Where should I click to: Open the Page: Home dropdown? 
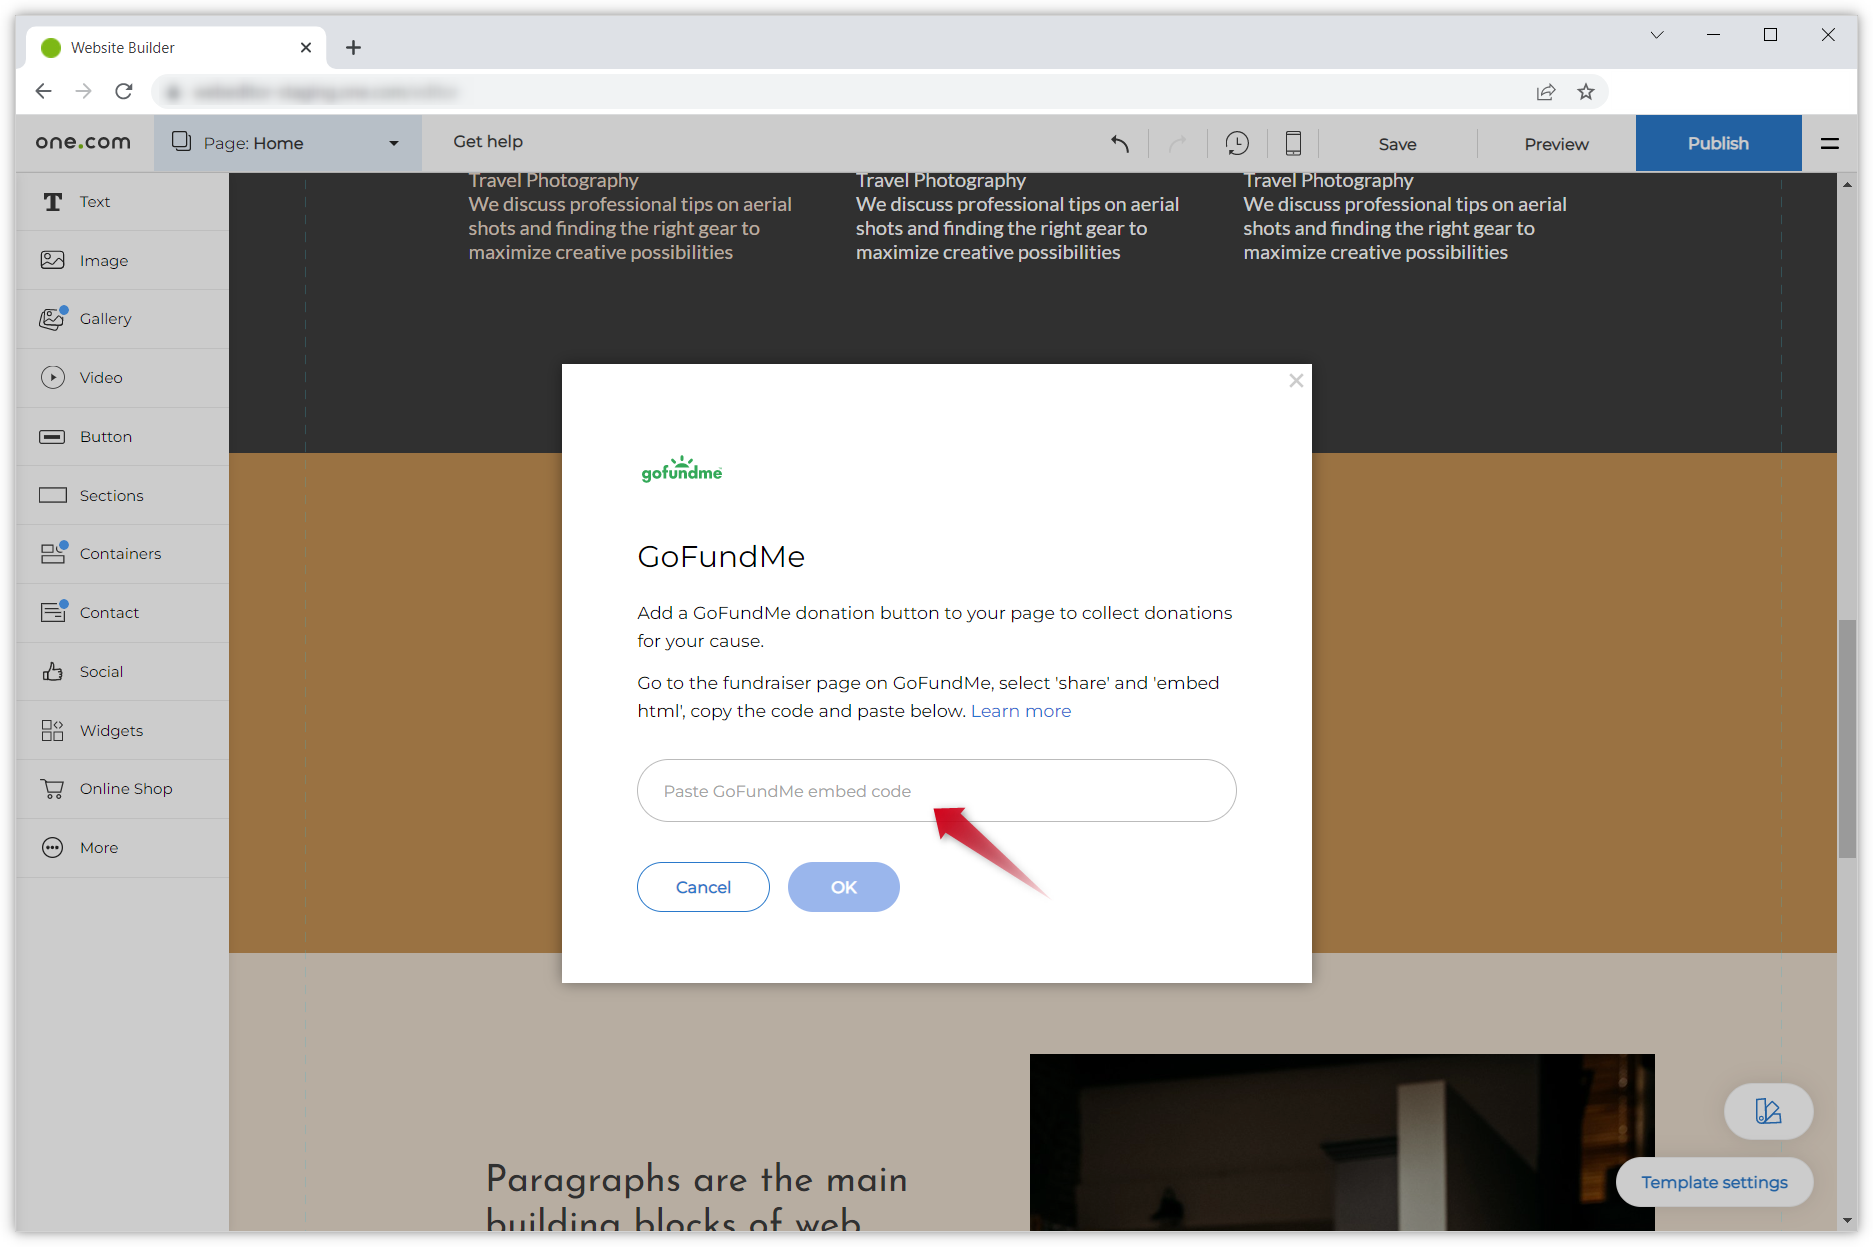pyautogui.click(x=288, y=142)
